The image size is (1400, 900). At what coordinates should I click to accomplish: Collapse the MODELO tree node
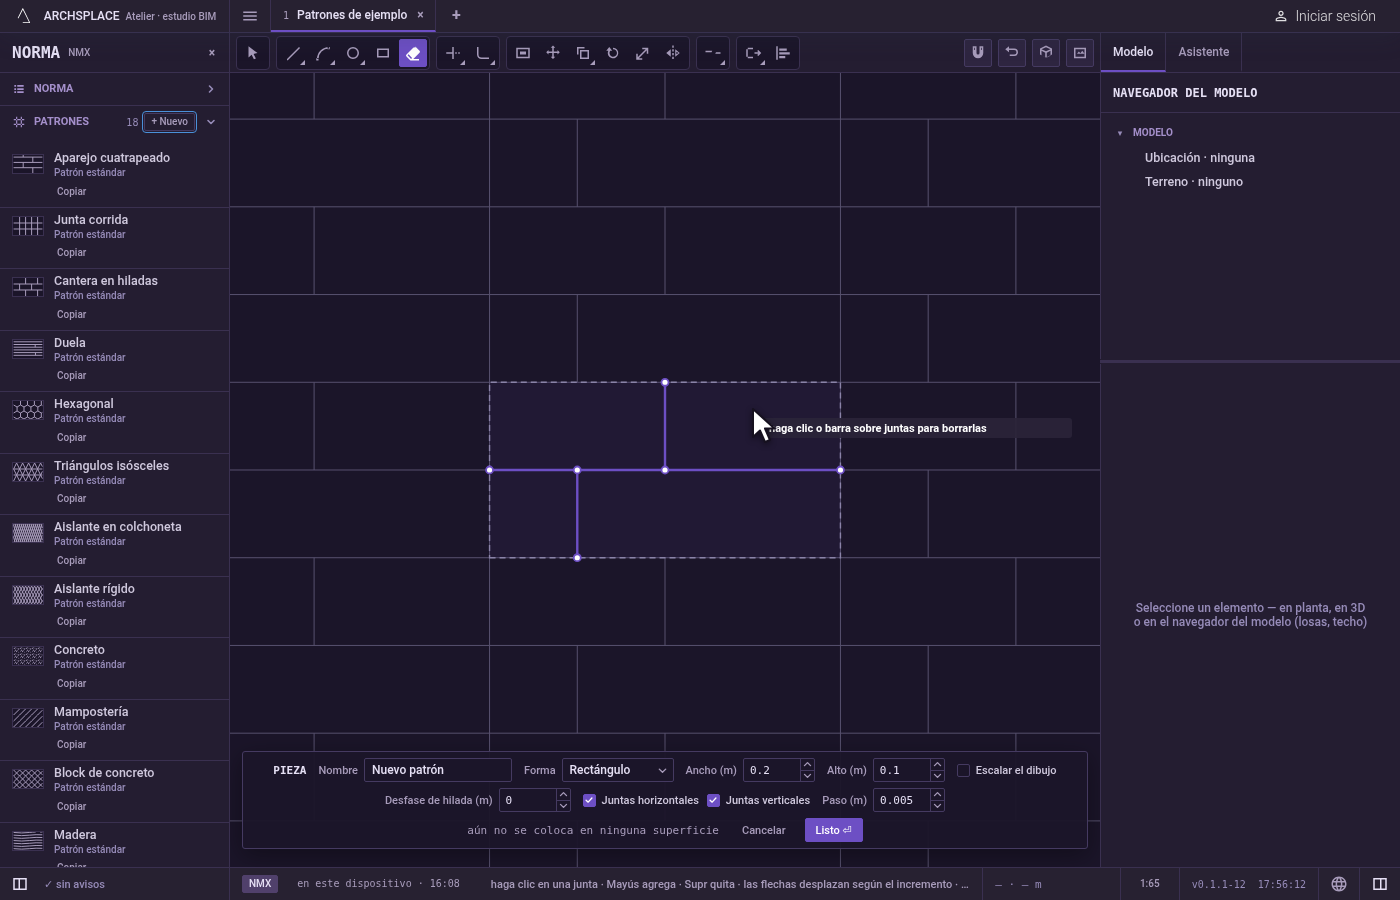coord(1120,133)
